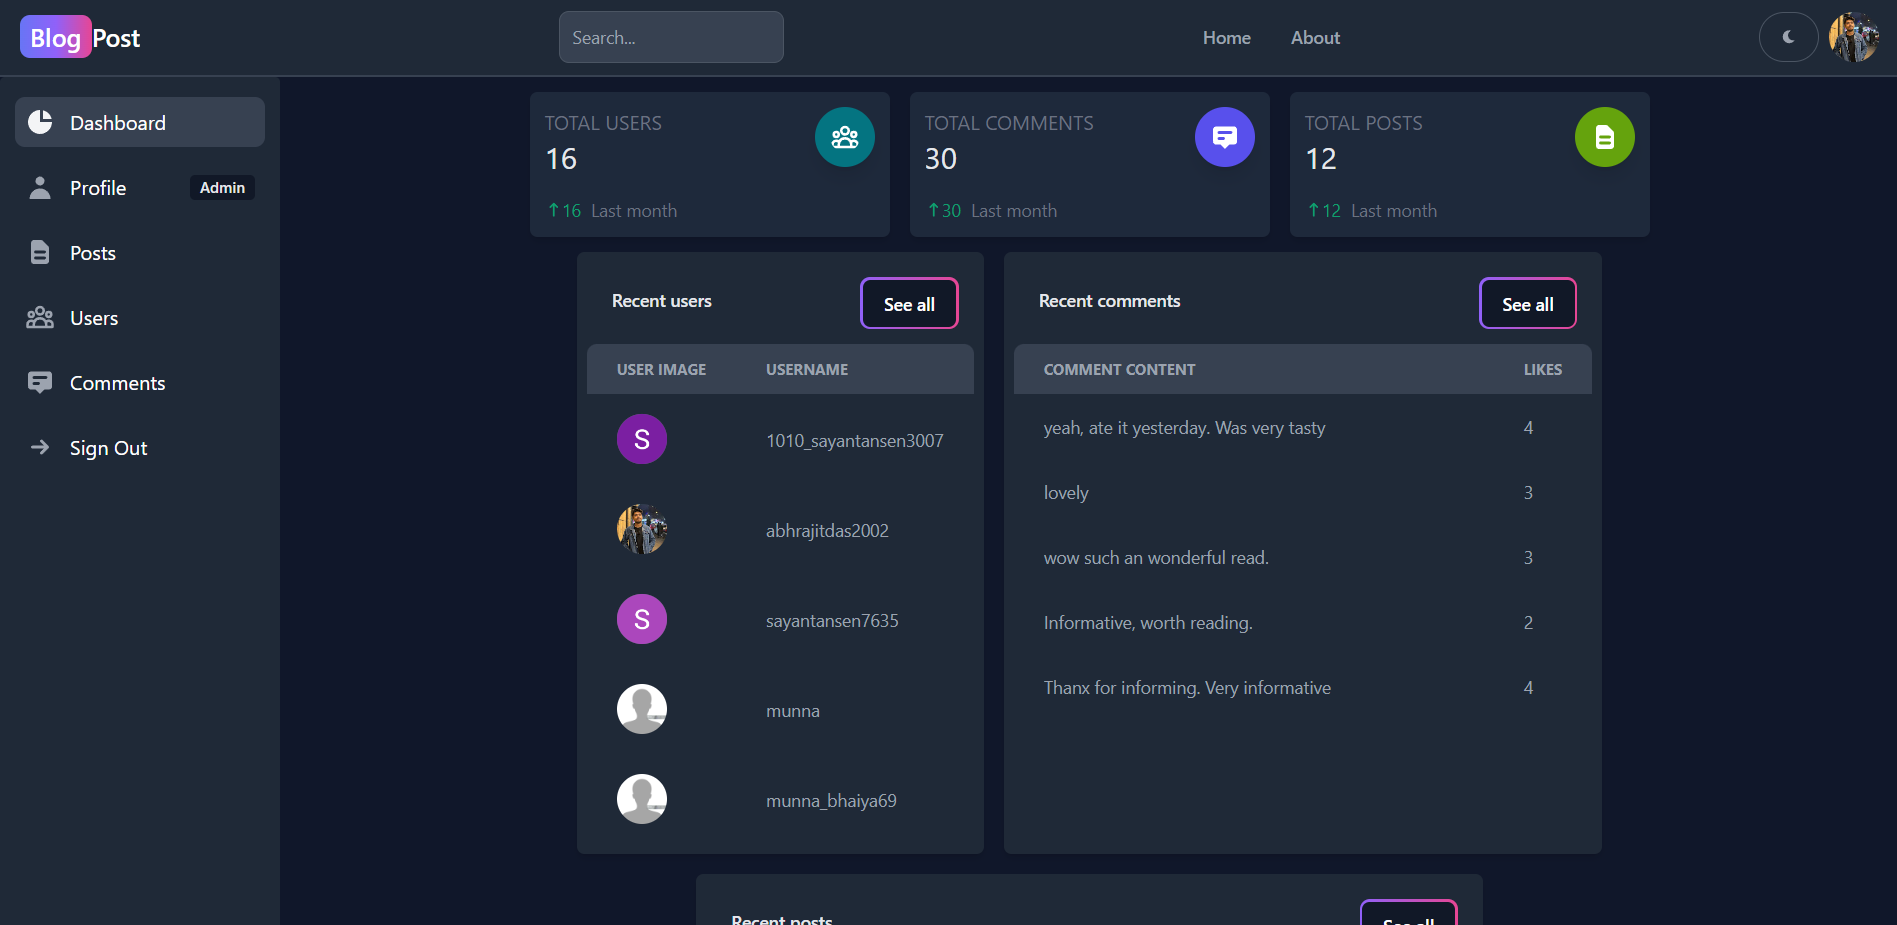Screen dimensions: 1897x925
Task: Click the Blog Post logo
Action: (x=80, y=38)
